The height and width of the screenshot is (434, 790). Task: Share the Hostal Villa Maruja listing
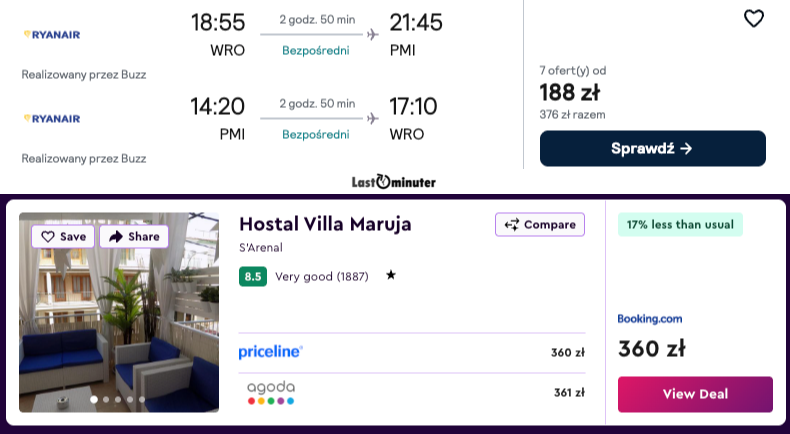(x=134, y=237)
